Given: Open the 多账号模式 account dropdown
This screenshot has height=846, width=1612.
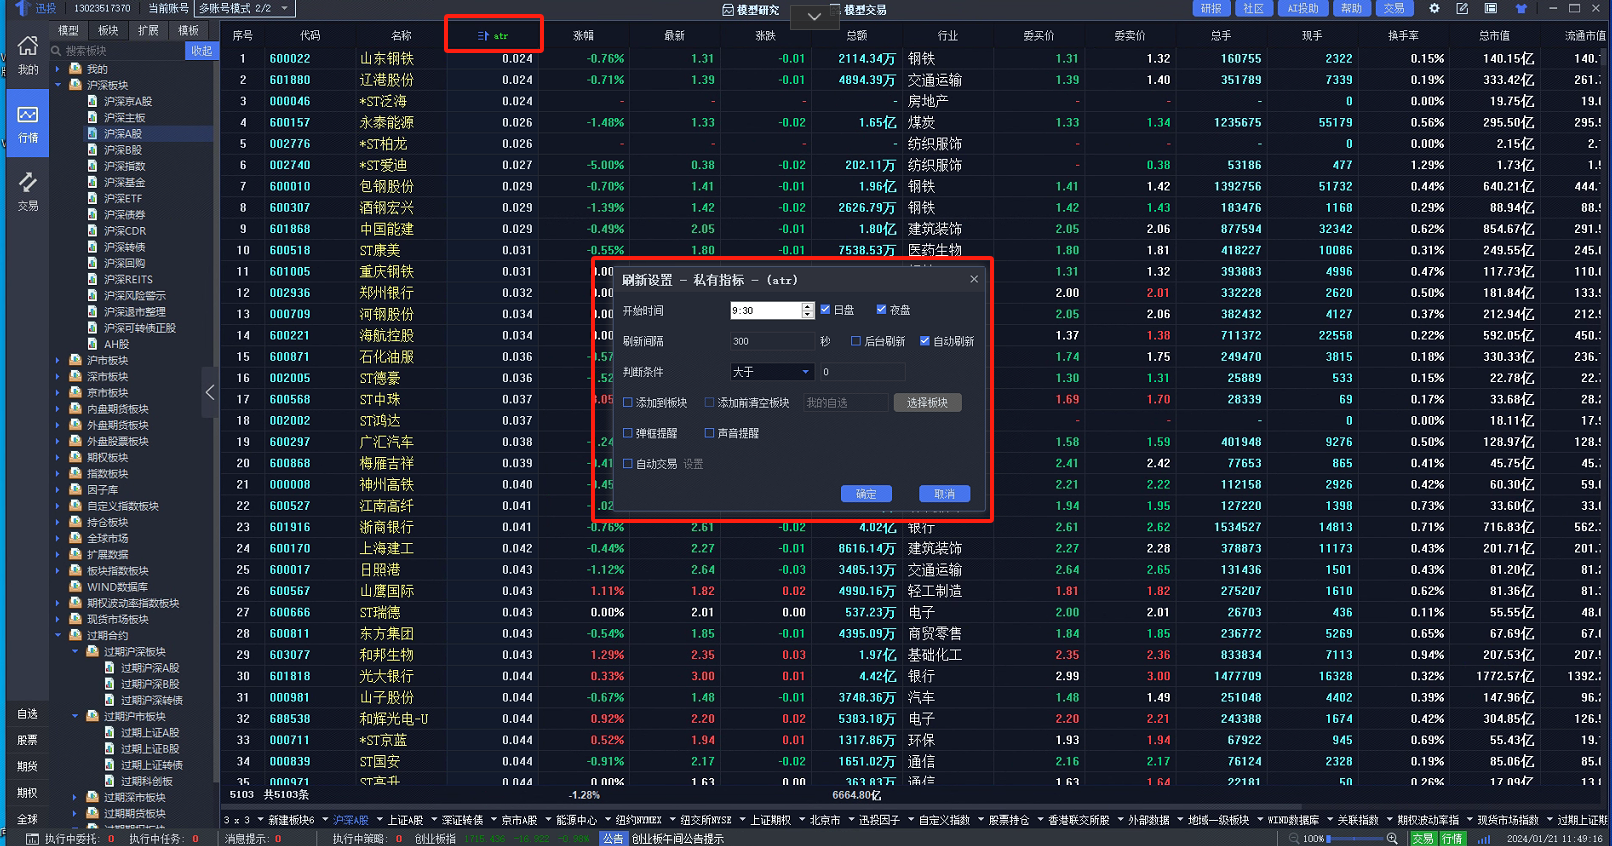Looking at the screenshot, I should (x=244, y=8).
